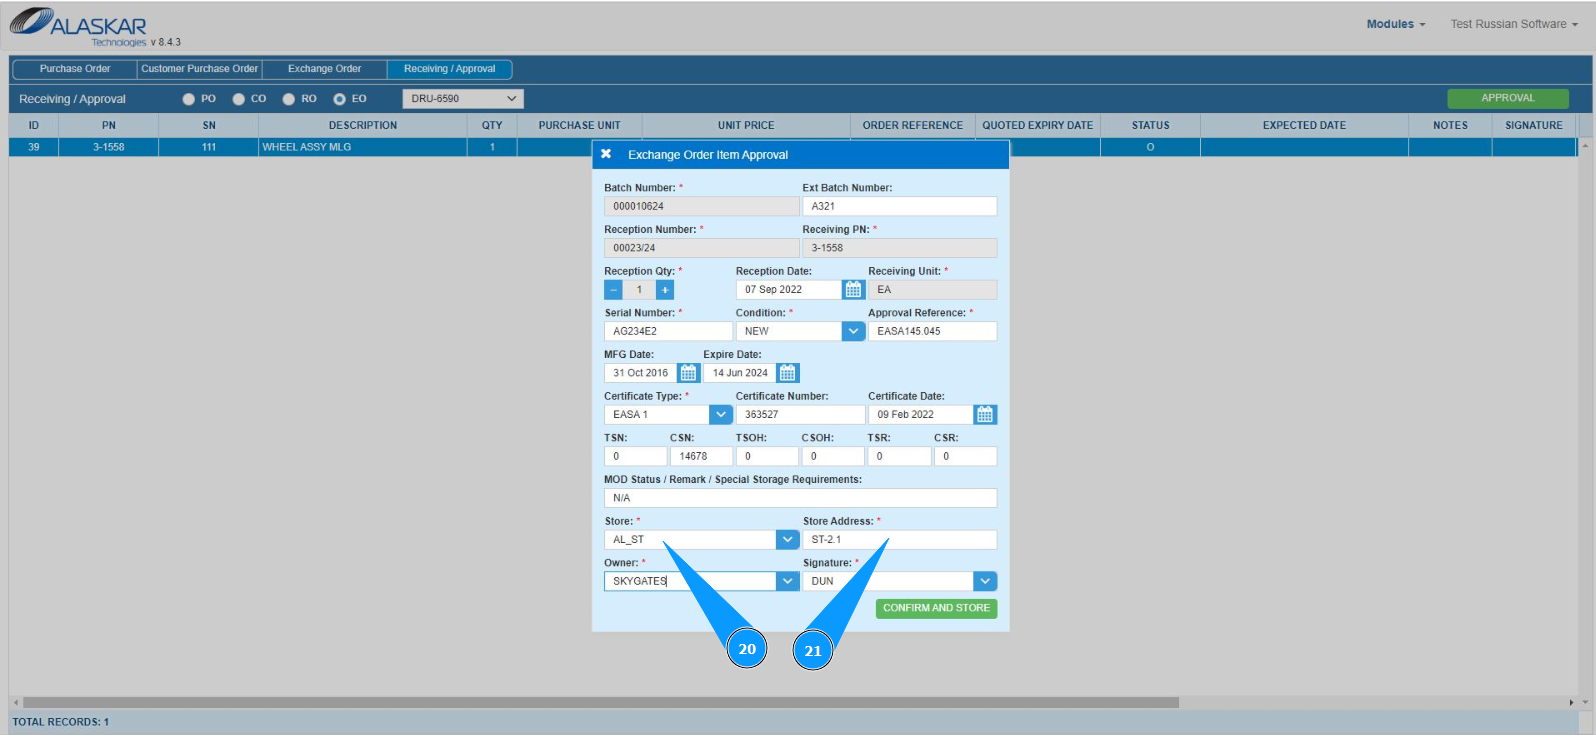Image resolution: width=1596 pixels, height=735 pixels.
Task: Click the Alaskar Technologies logo
Action: (80, 26)
